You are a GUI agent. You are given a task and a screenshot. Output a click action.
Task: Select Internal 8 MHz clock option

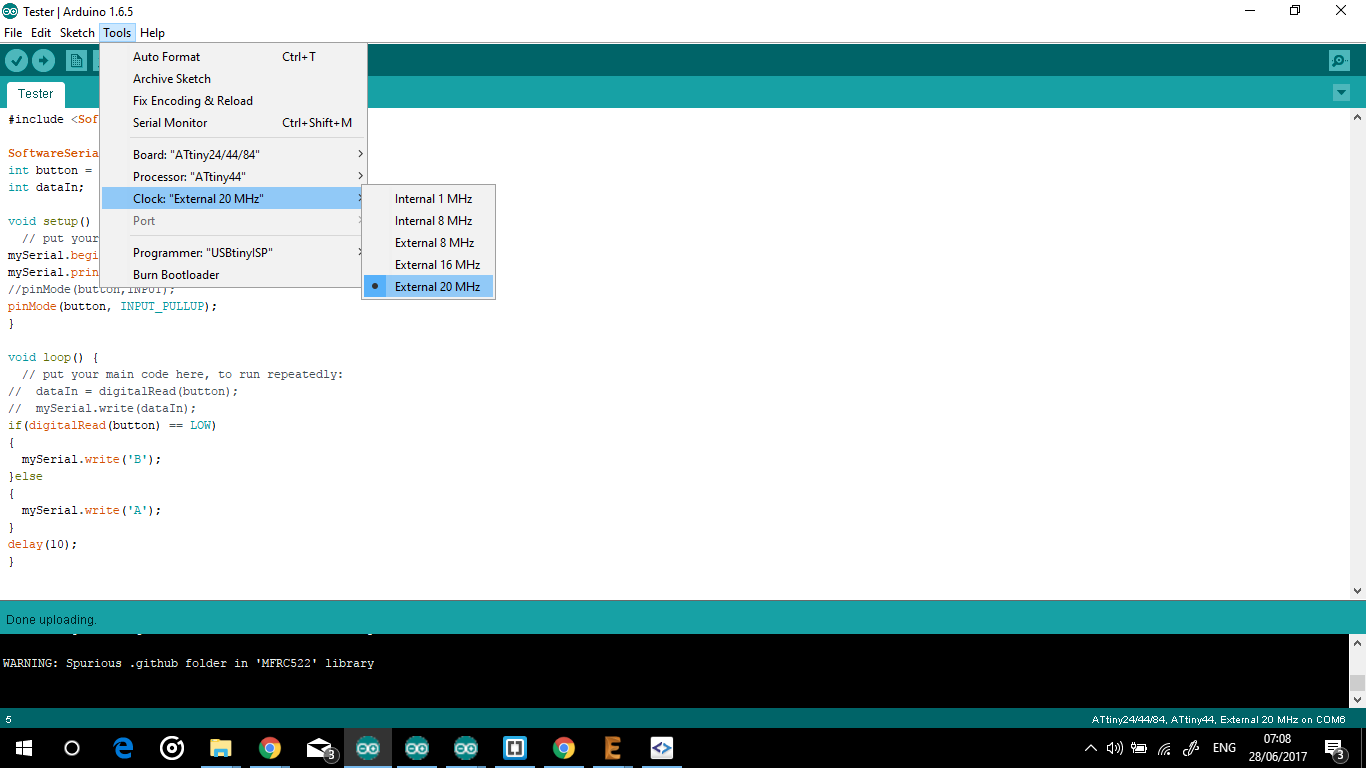tap(428, 221)
